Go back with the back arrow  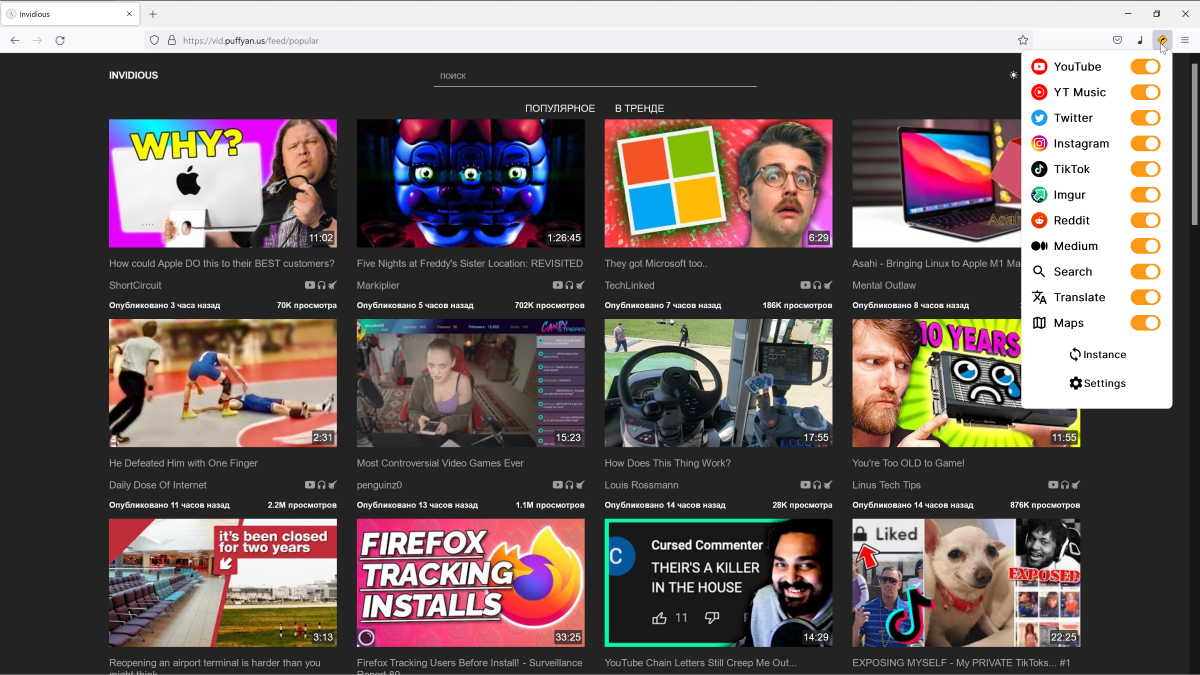click(15, 40)
